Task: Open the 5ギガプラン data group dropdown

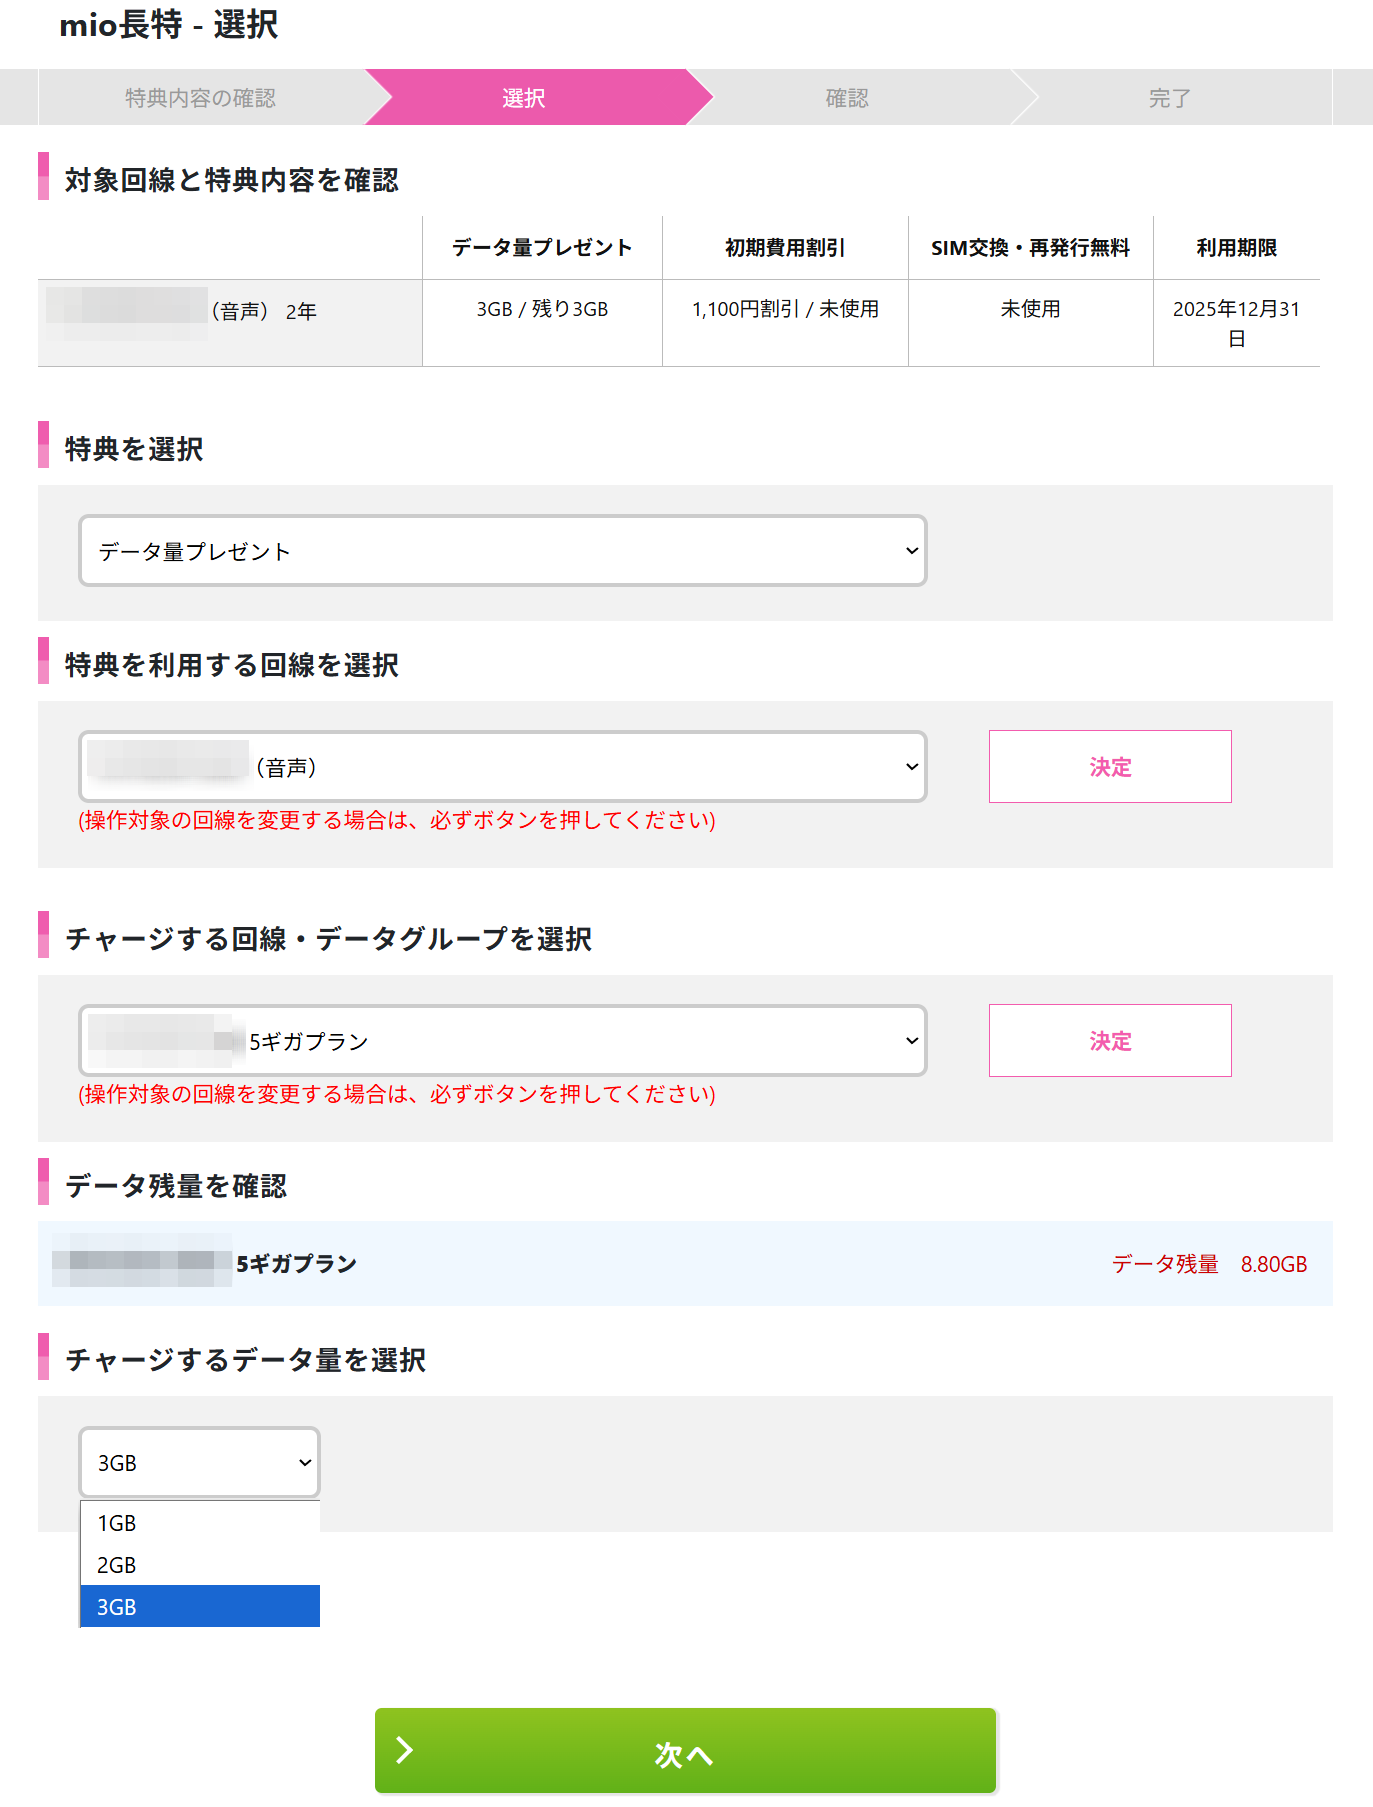Action: point(502,1041)
